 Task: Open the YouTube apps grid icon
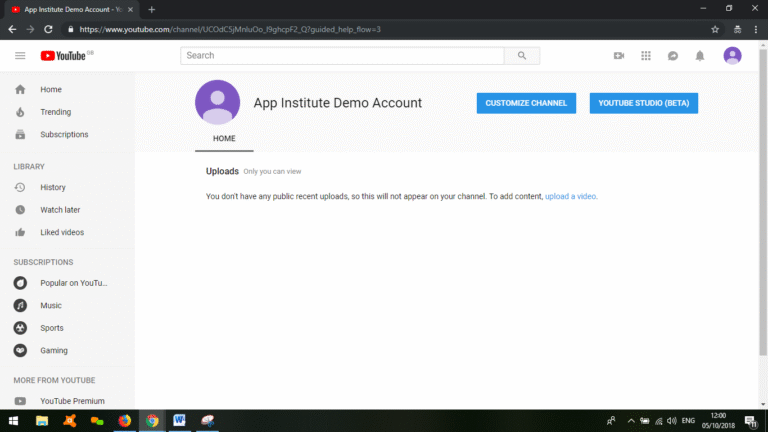[646, 56]
